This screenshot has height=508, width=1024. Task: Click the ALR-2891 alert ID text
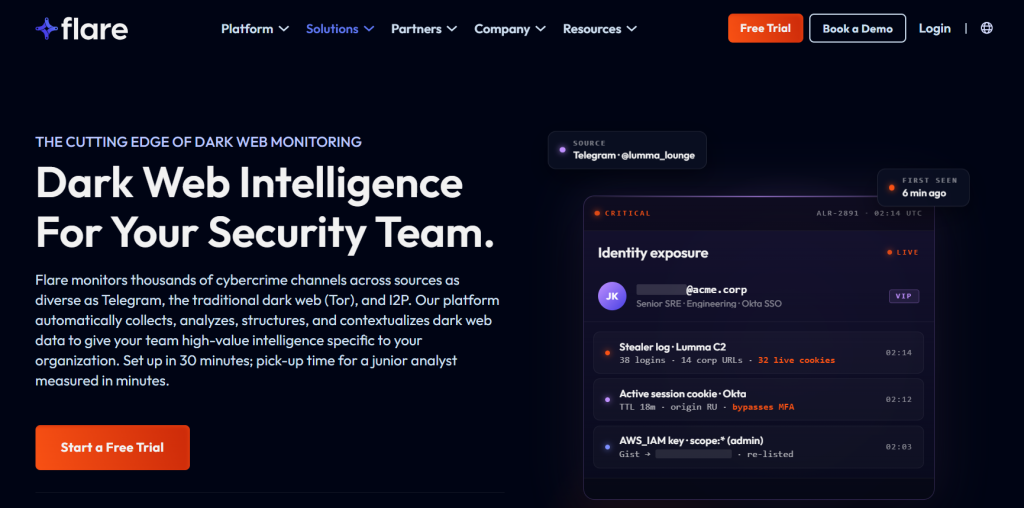tap(836, 213)
